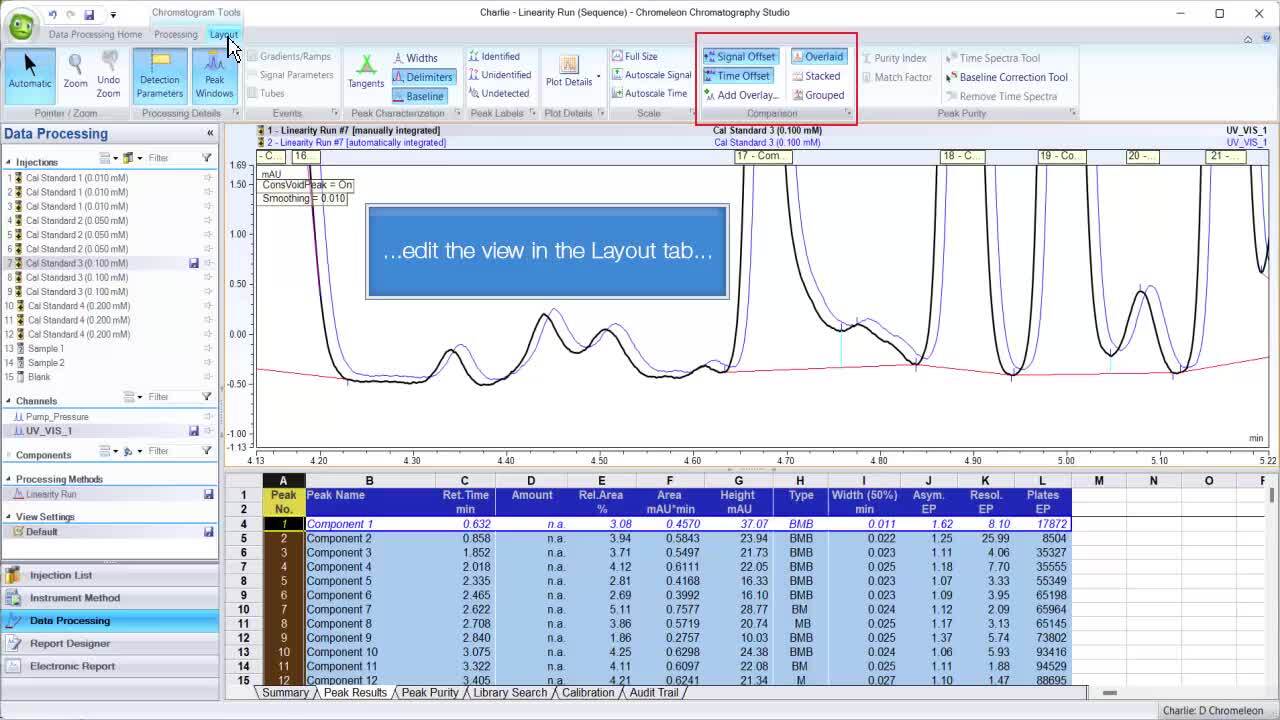
Task: Toggle Time Offset comparison
Action: [737, 76]
